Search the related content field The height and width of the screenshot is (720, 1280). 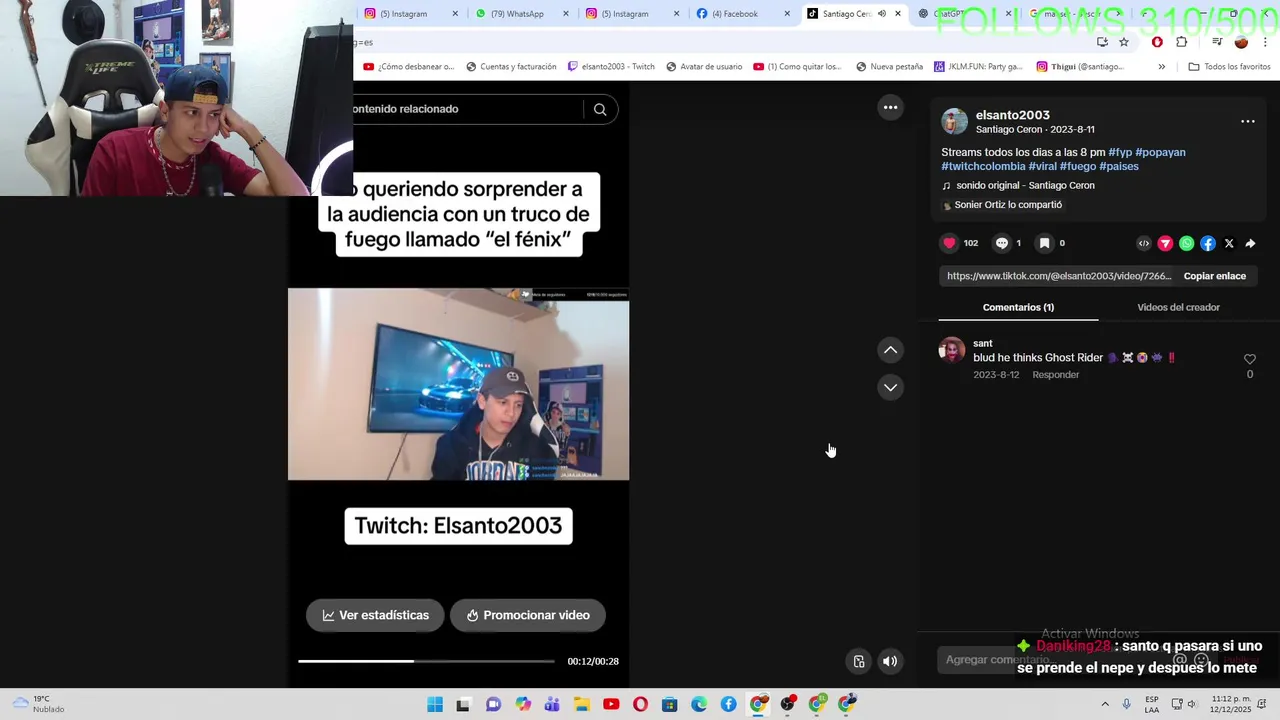tap(465, 109)
